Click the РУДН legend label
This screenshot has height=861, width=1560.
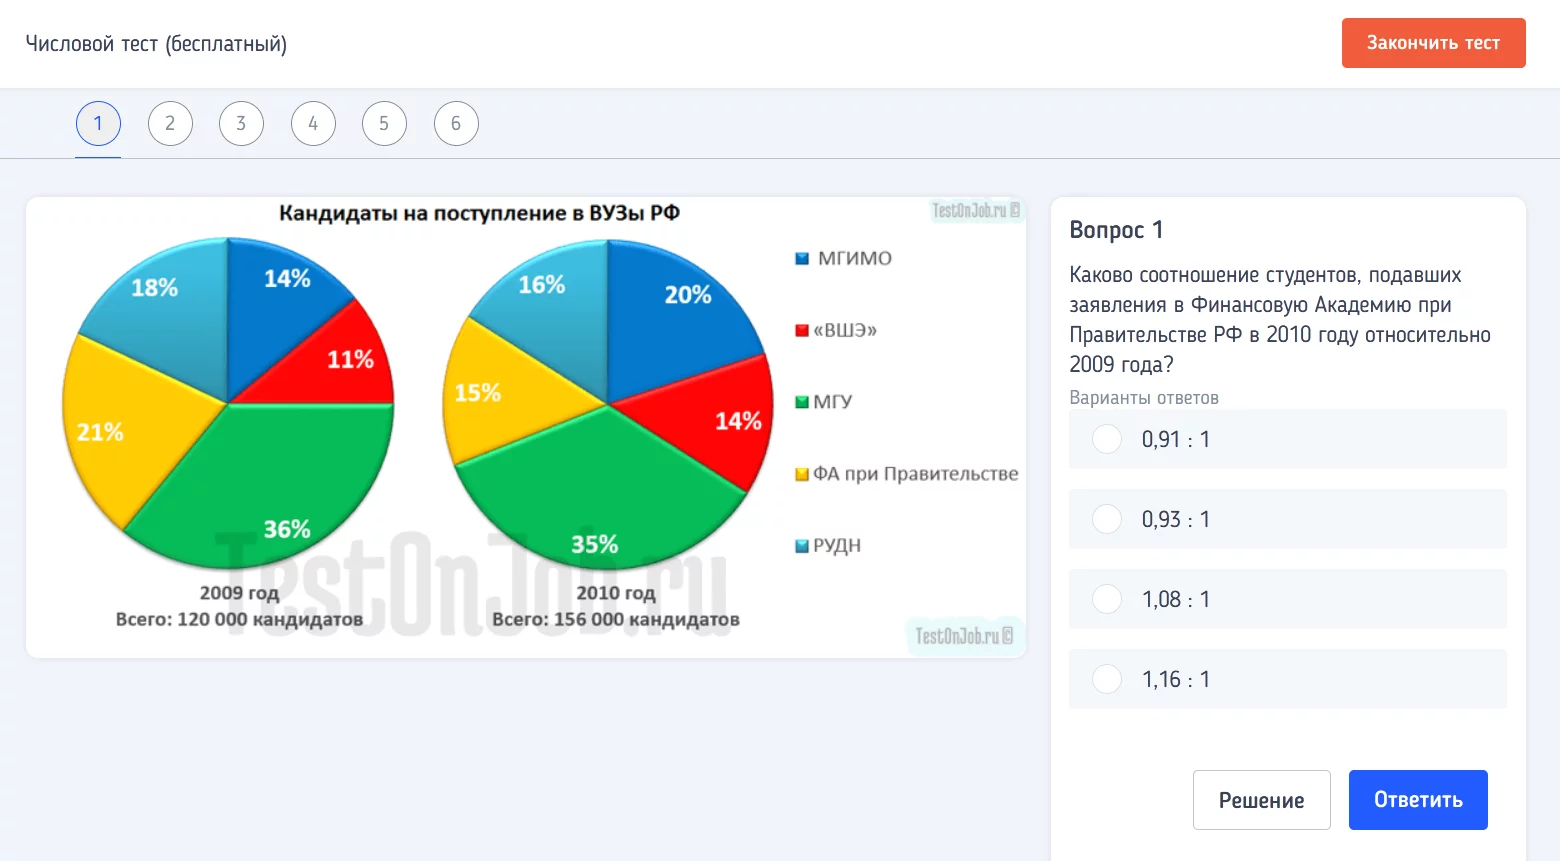(837, 545)
